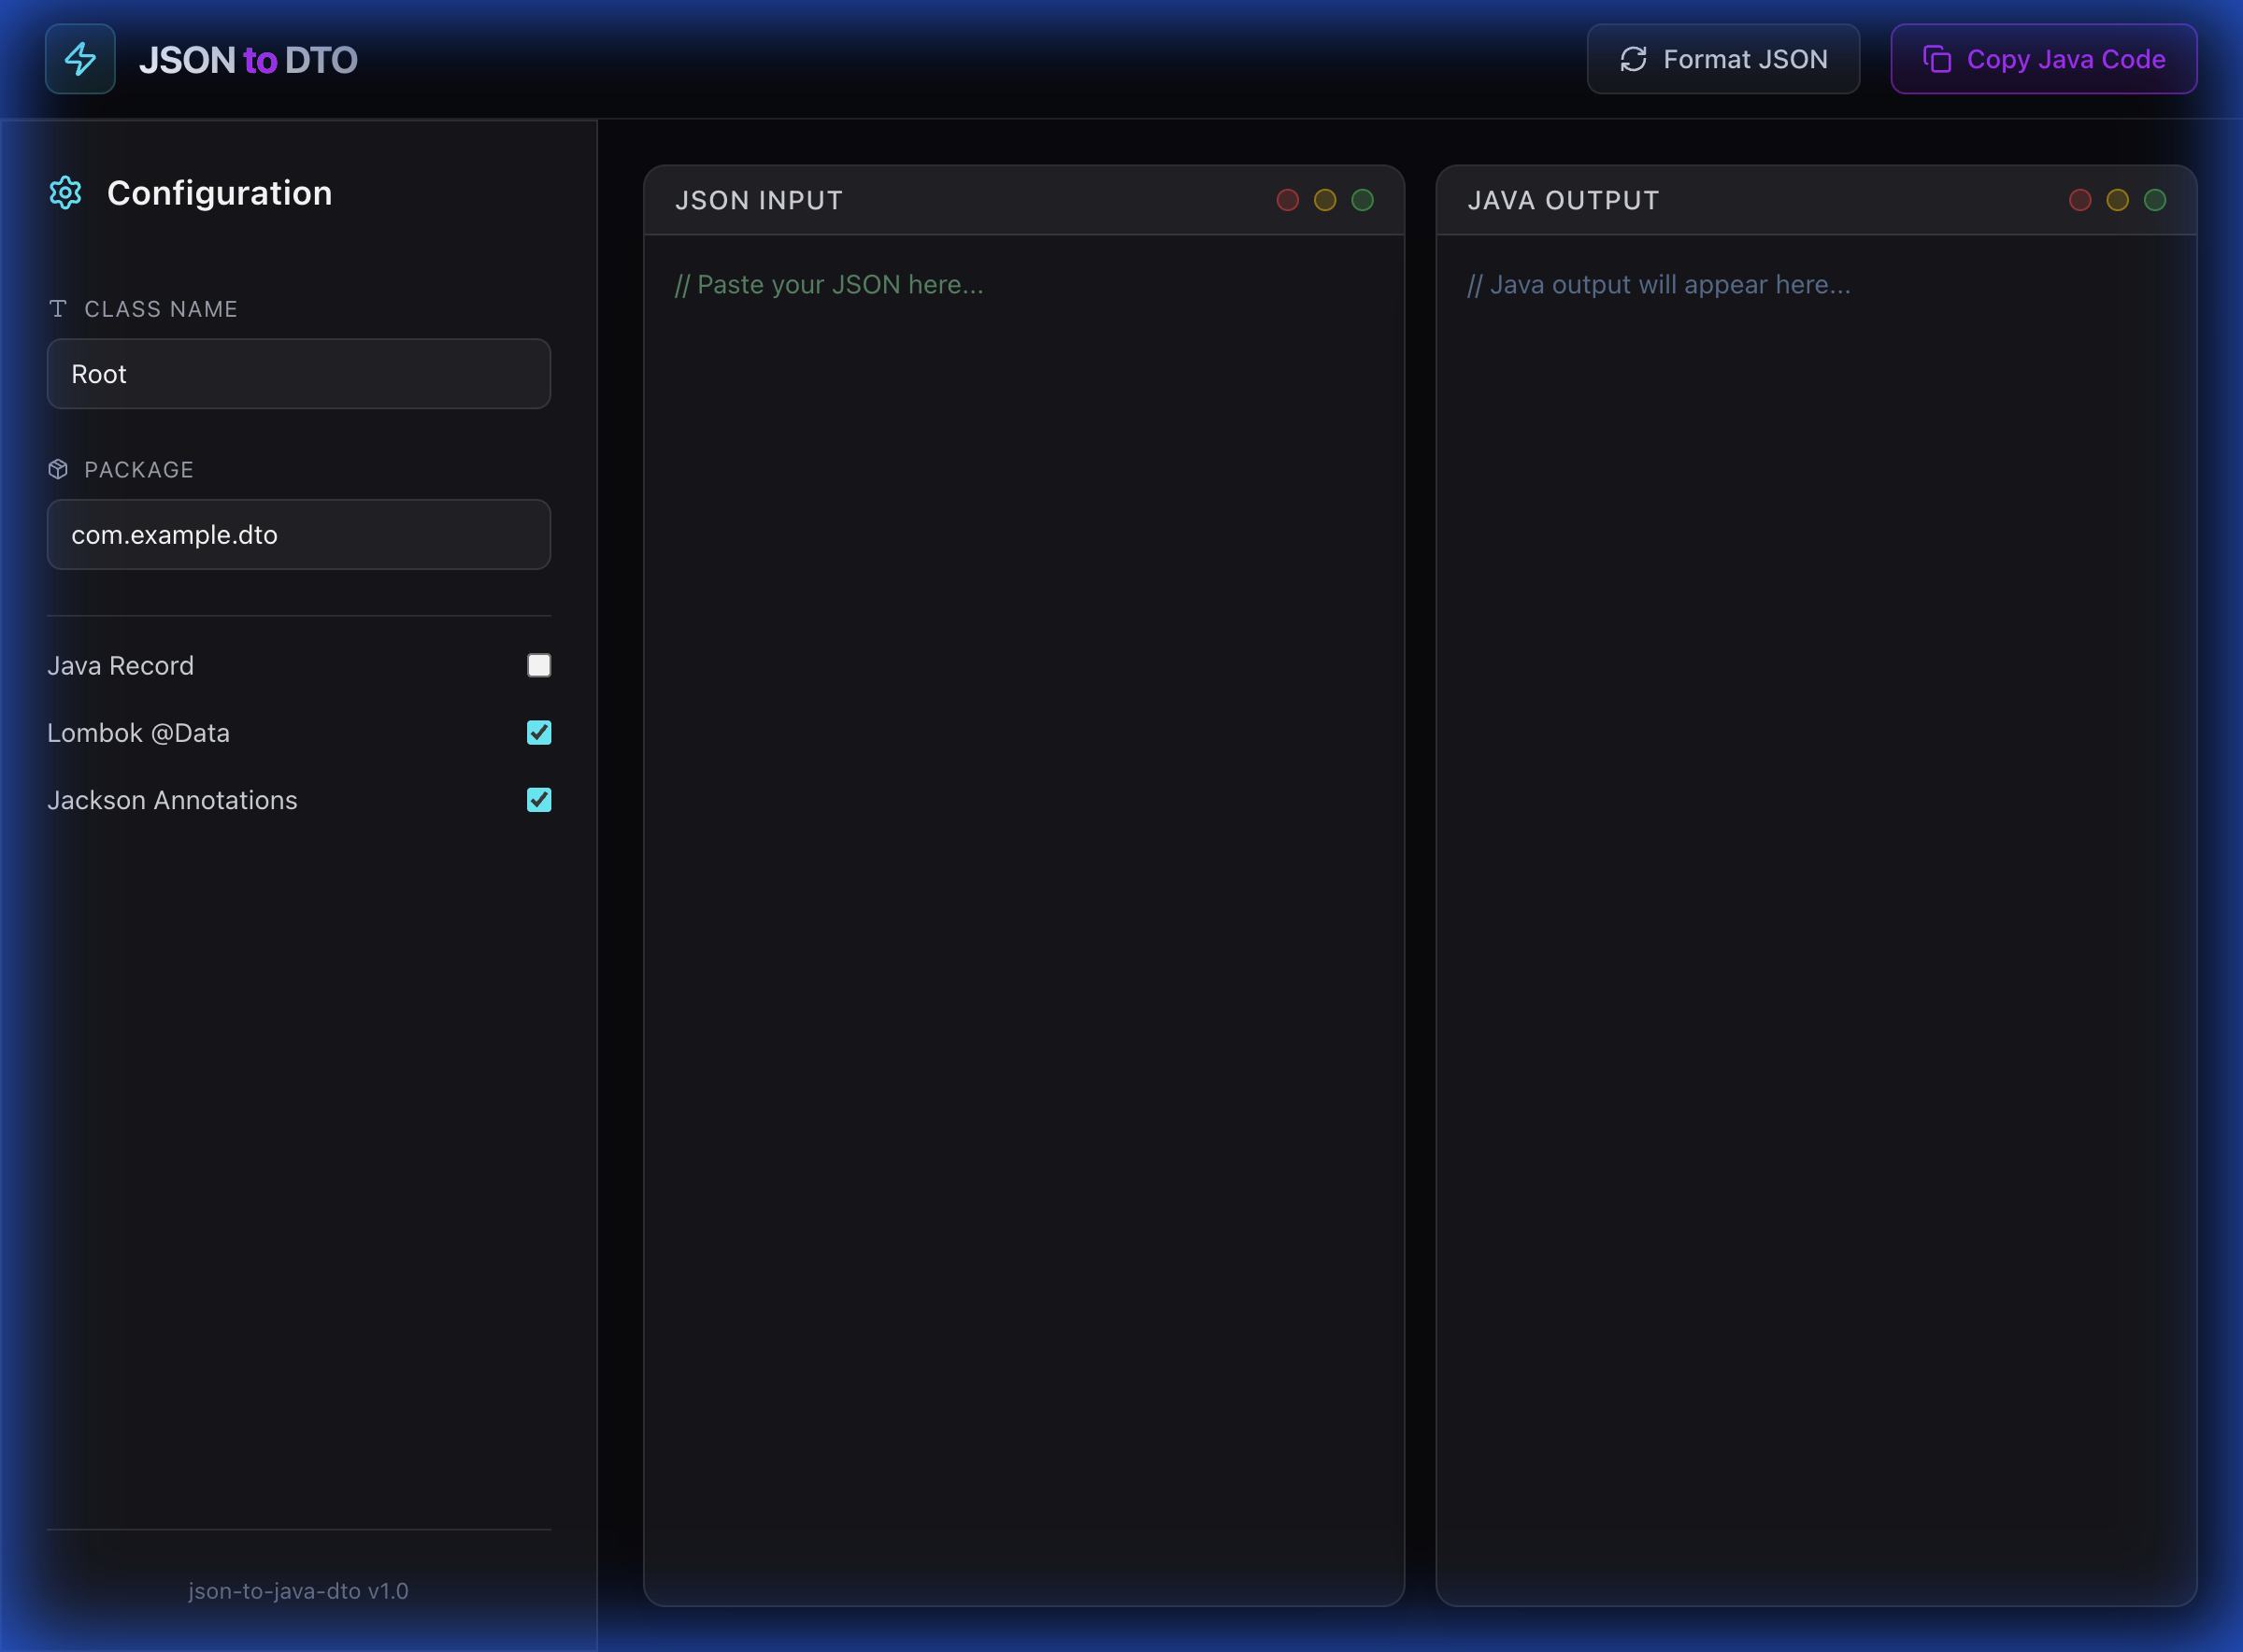Click into the JSON input text area
Image resolution: width=2243 pixels, height=1652 pixels.
1024,900
